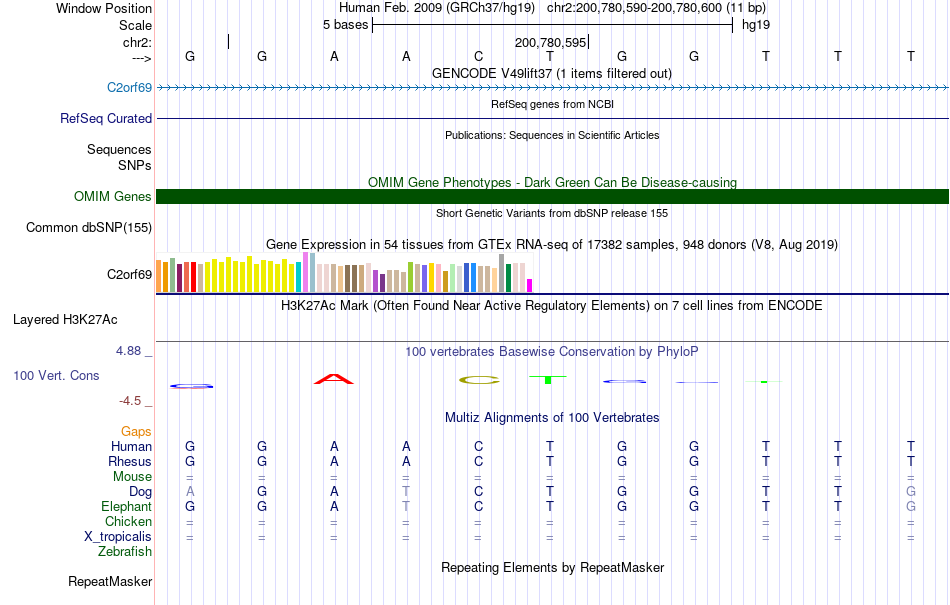Image resolution: width=950 pixels, height=605 pixels.
Task: Click the gray tall GTEx expression bar
Action: pyautogui.click(x=502, y=273)
